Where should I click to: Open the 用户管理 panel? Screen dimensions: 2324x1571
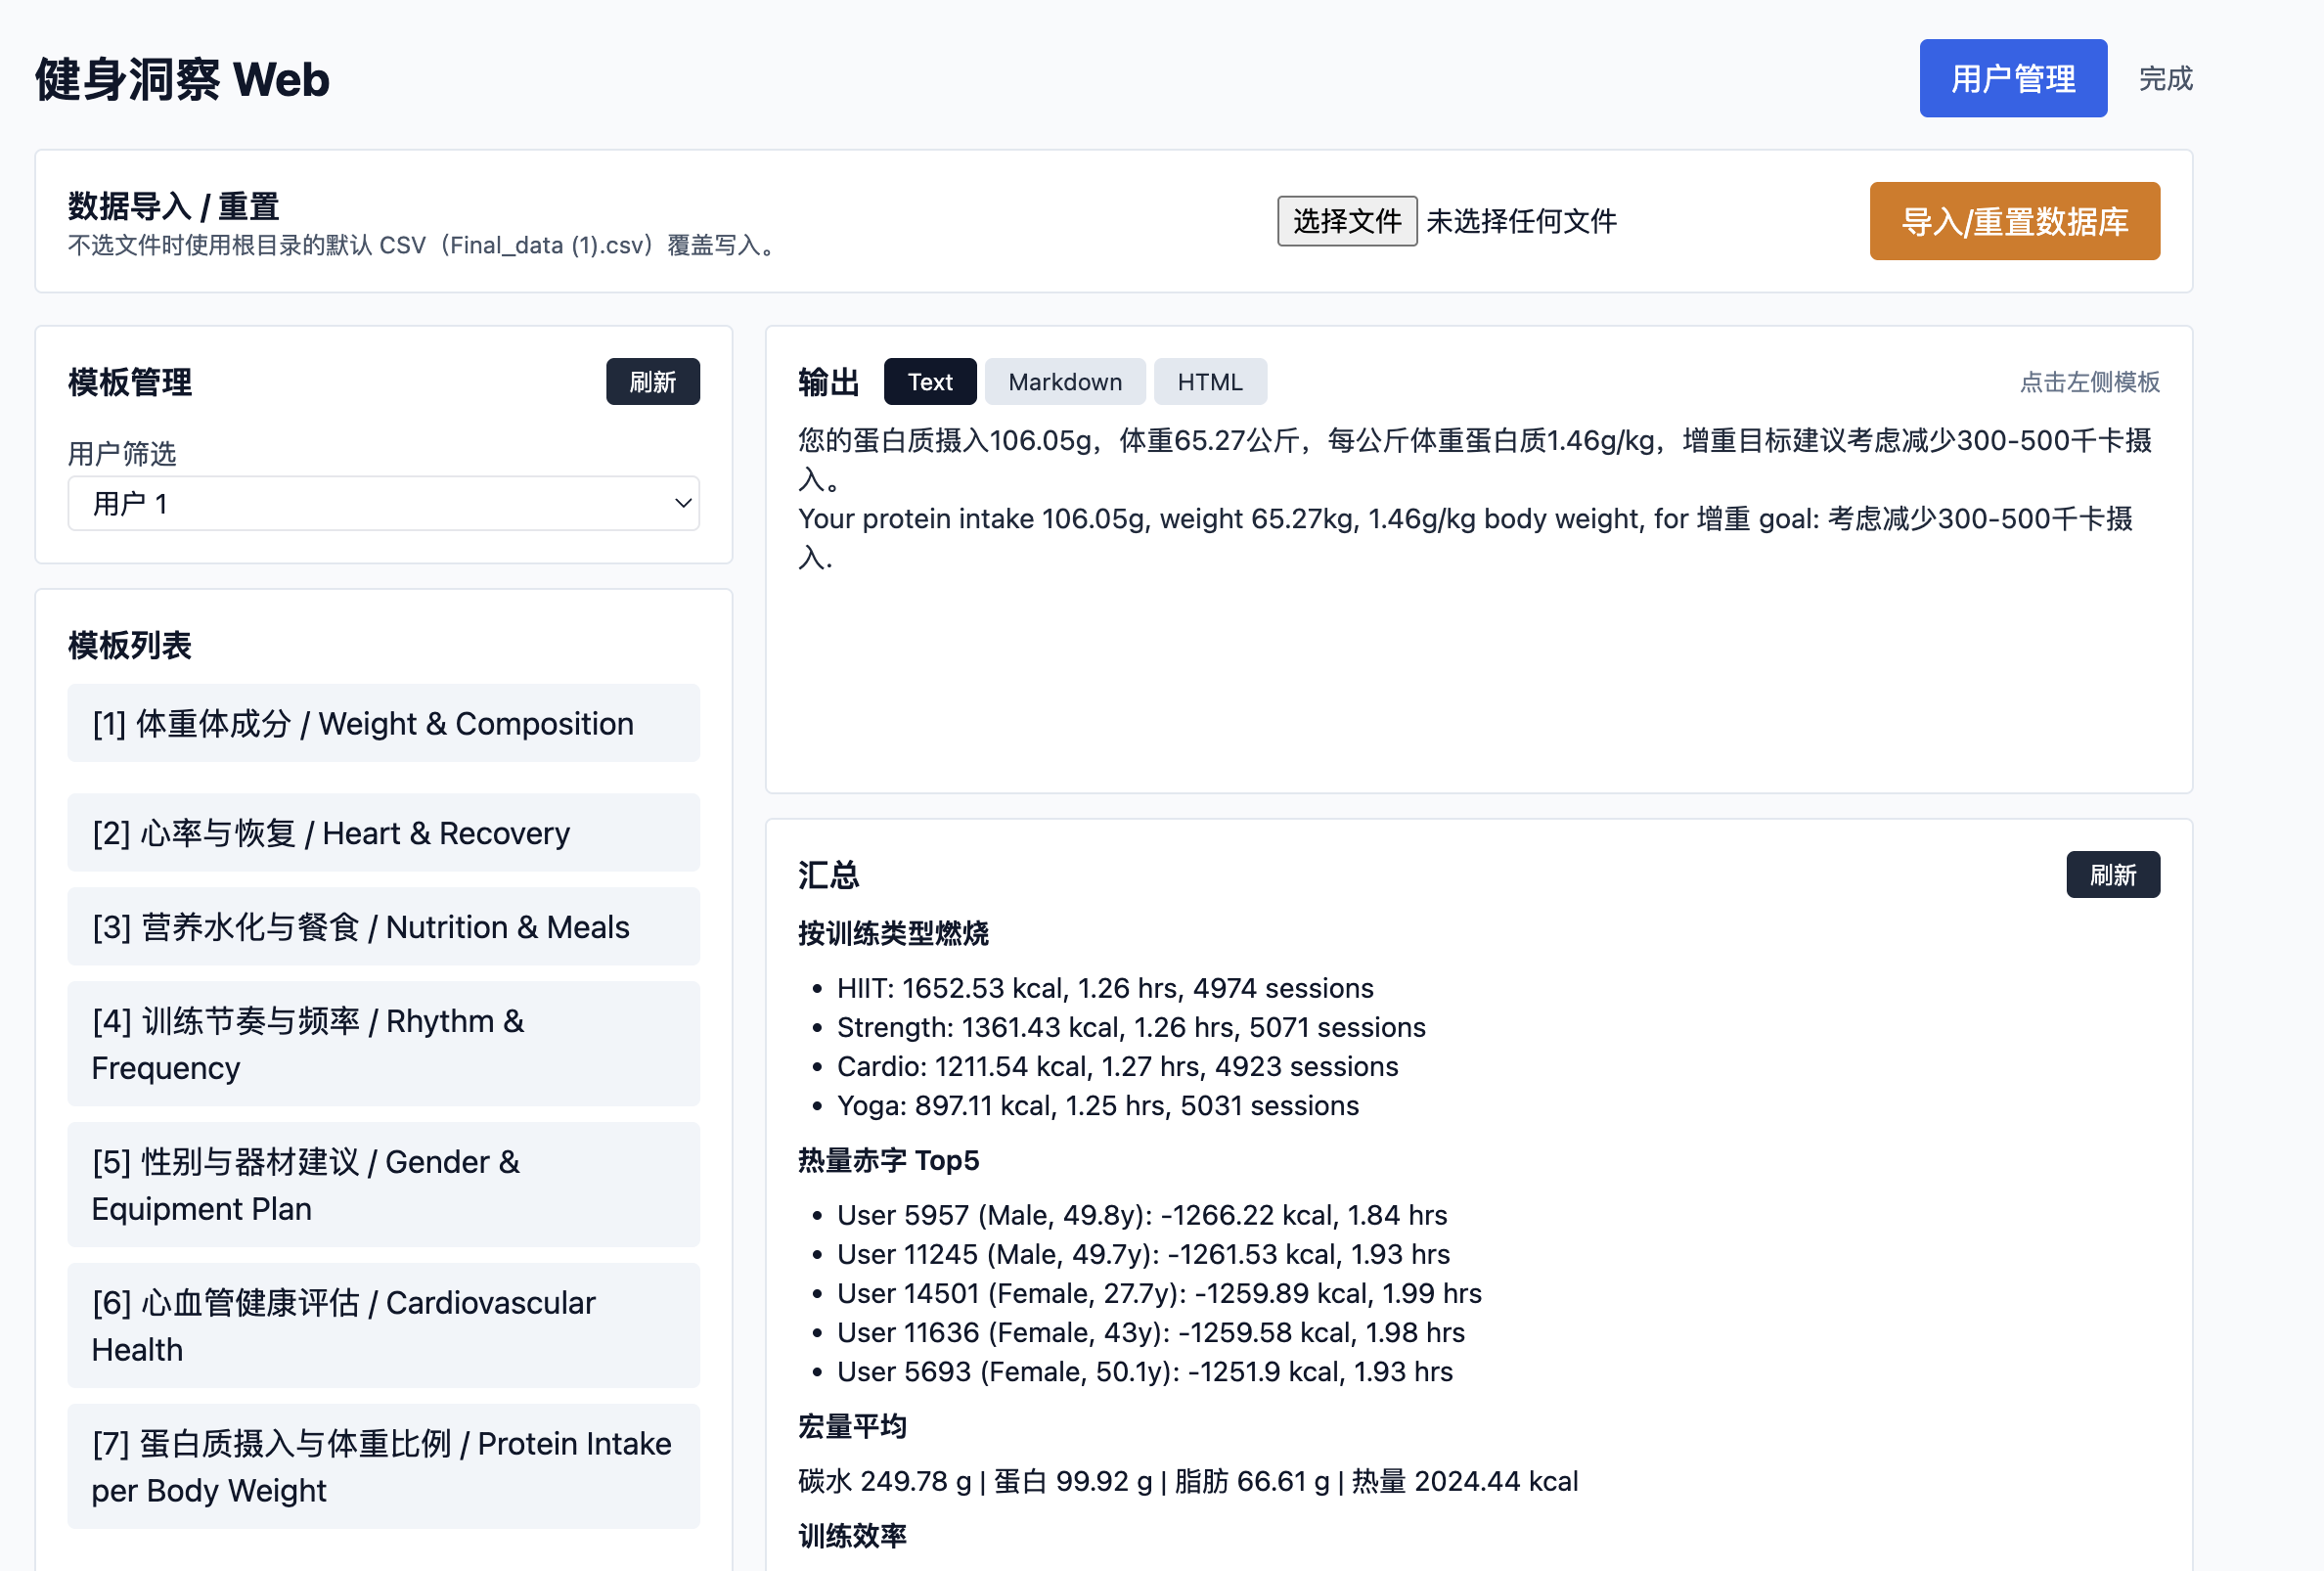2013,77
